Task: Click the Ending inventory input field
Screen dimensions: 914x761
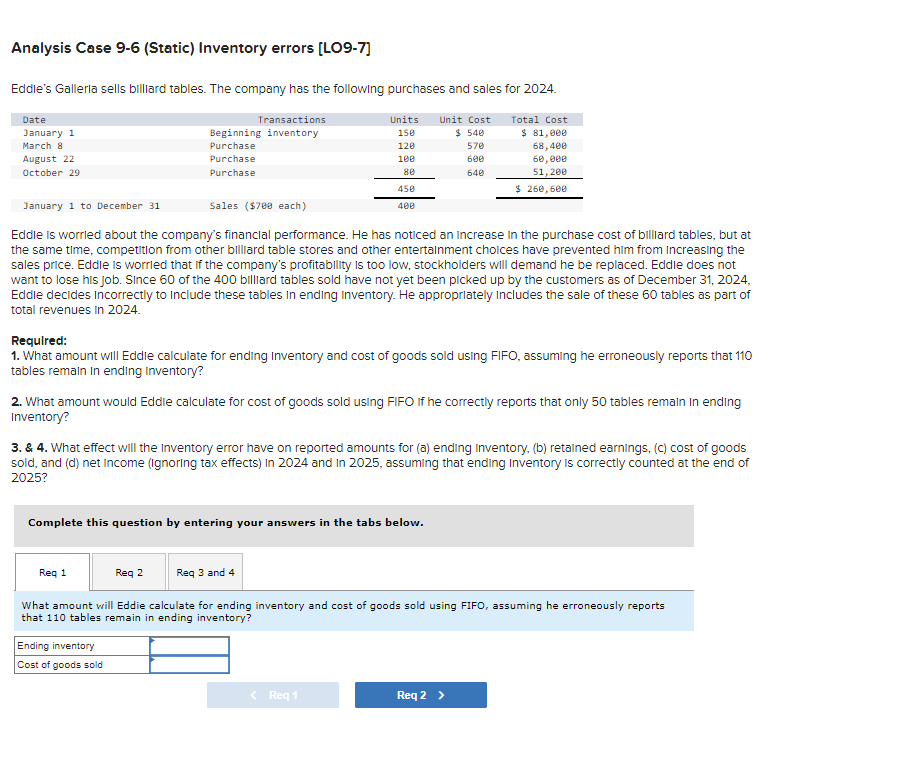Action: (189, 646)
